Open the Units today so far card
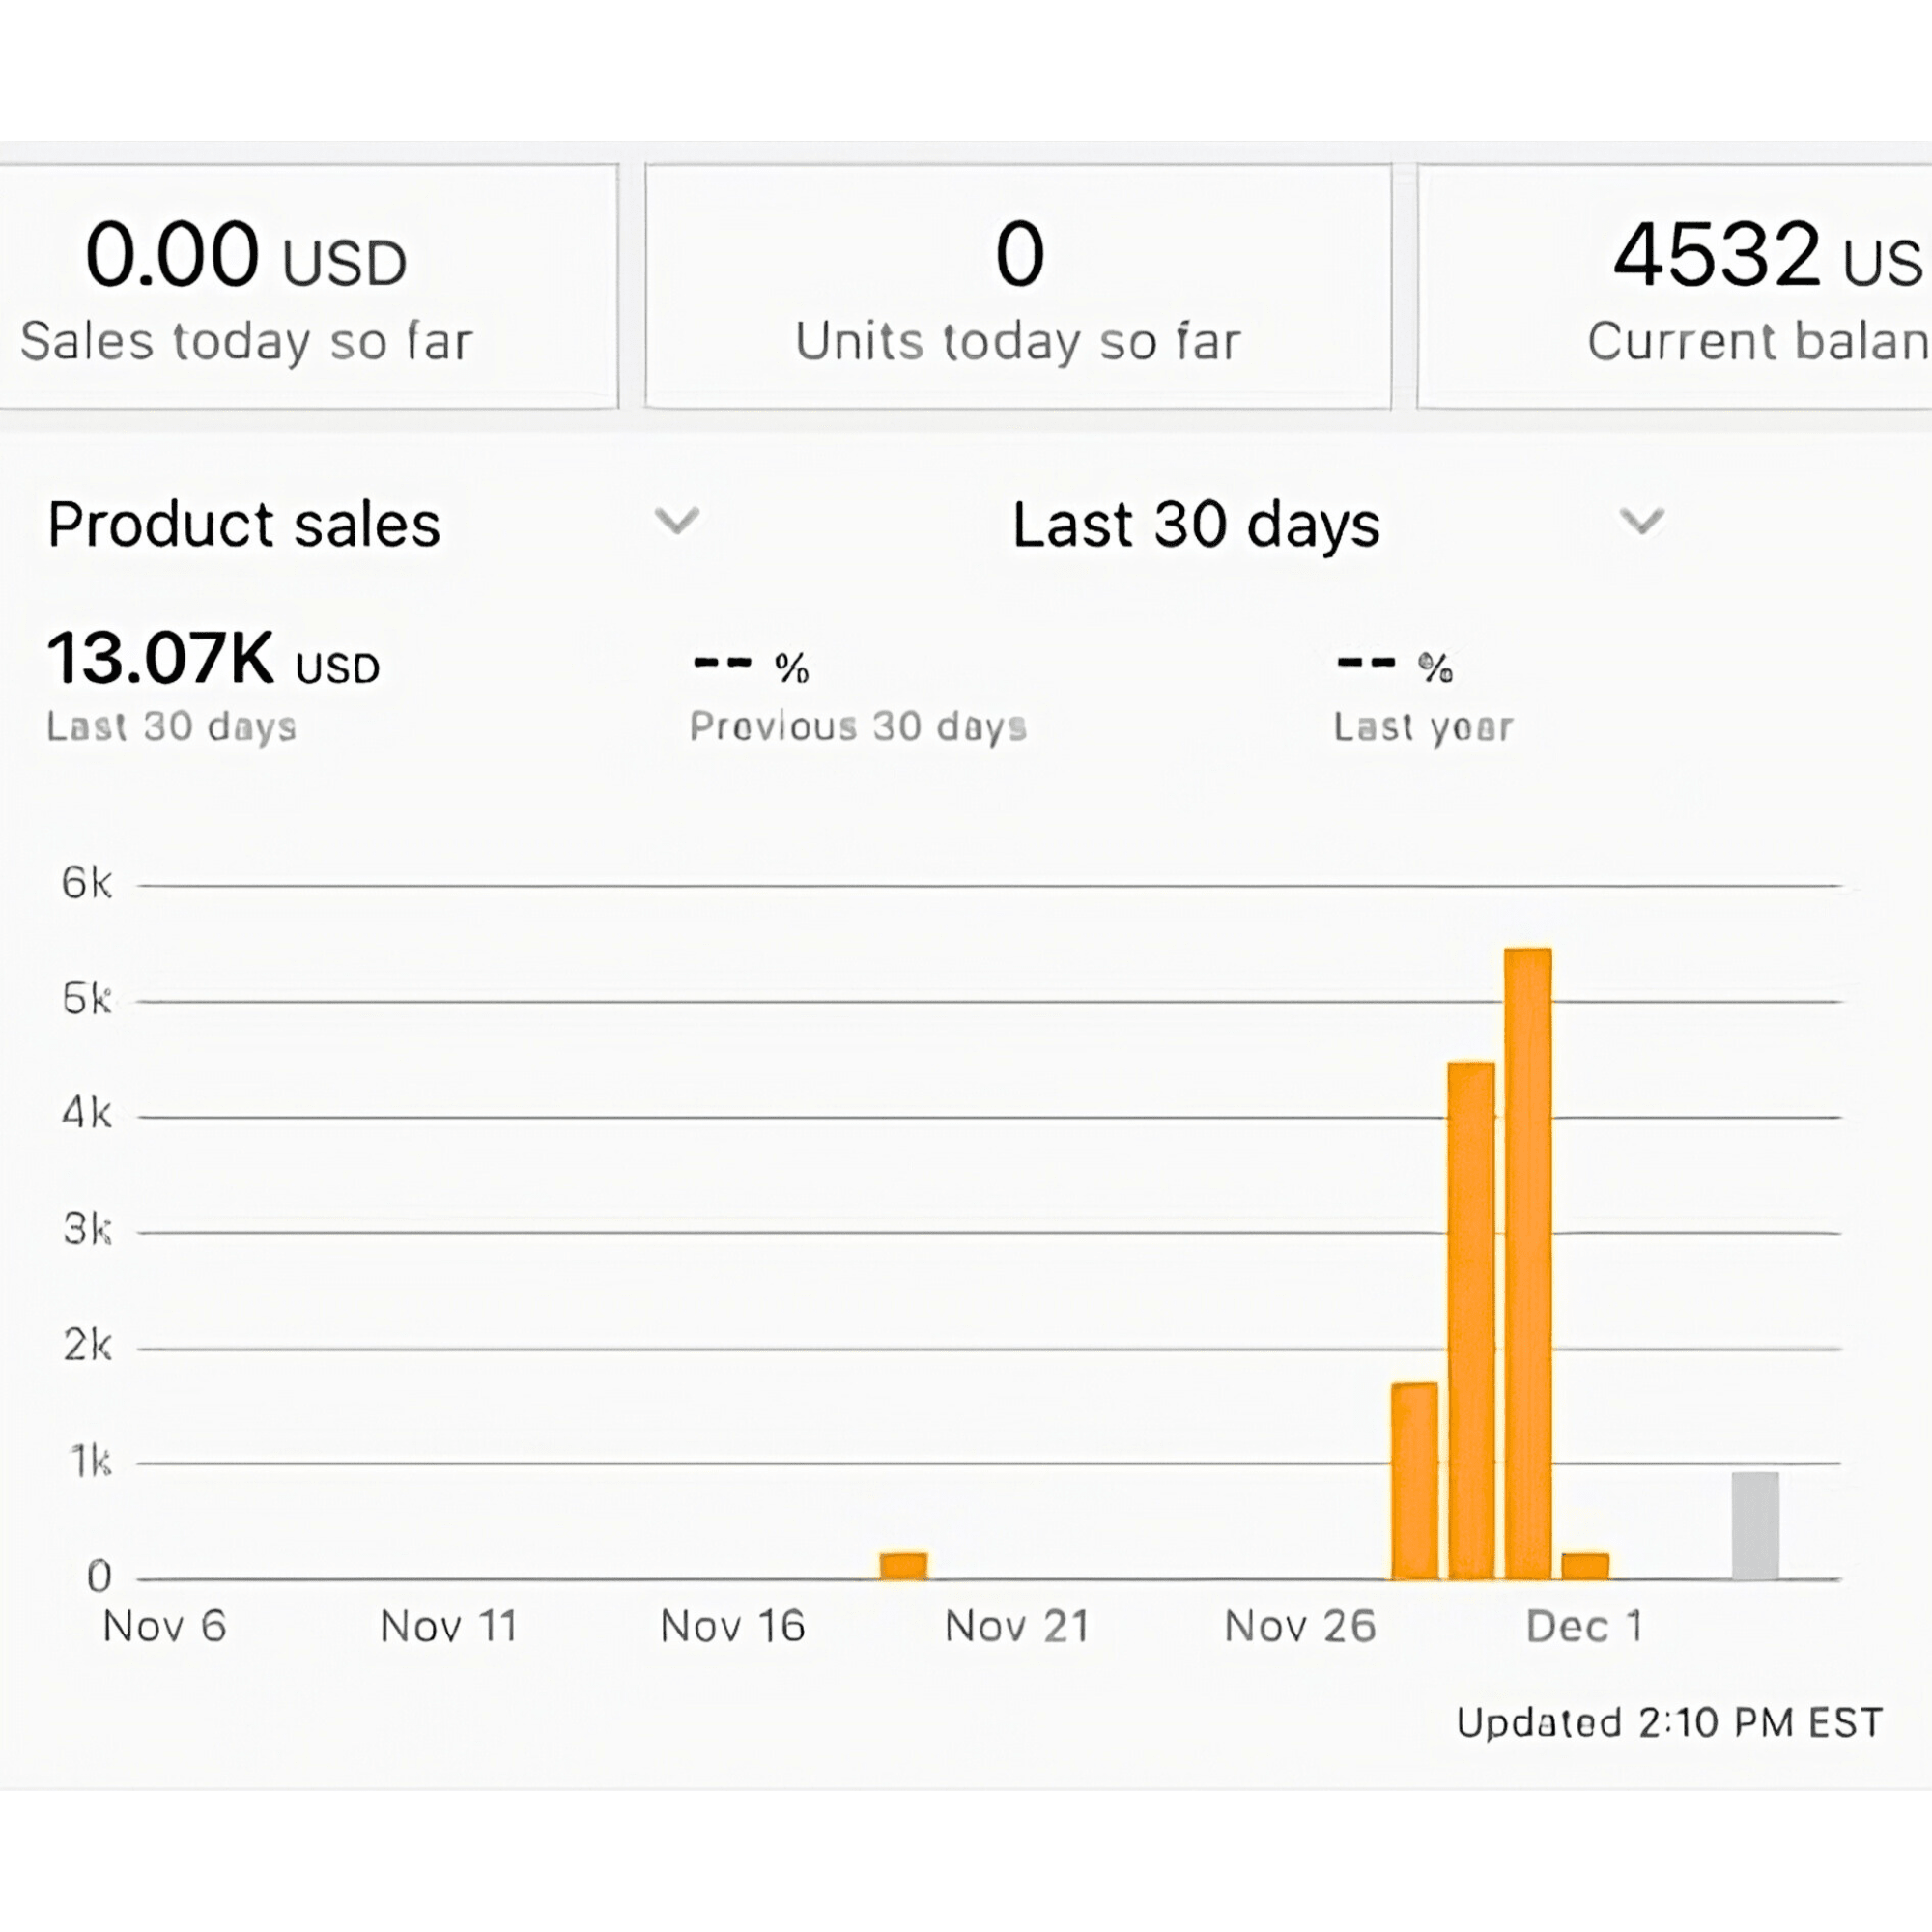 pyautogui.click(x=1018, y=286)
